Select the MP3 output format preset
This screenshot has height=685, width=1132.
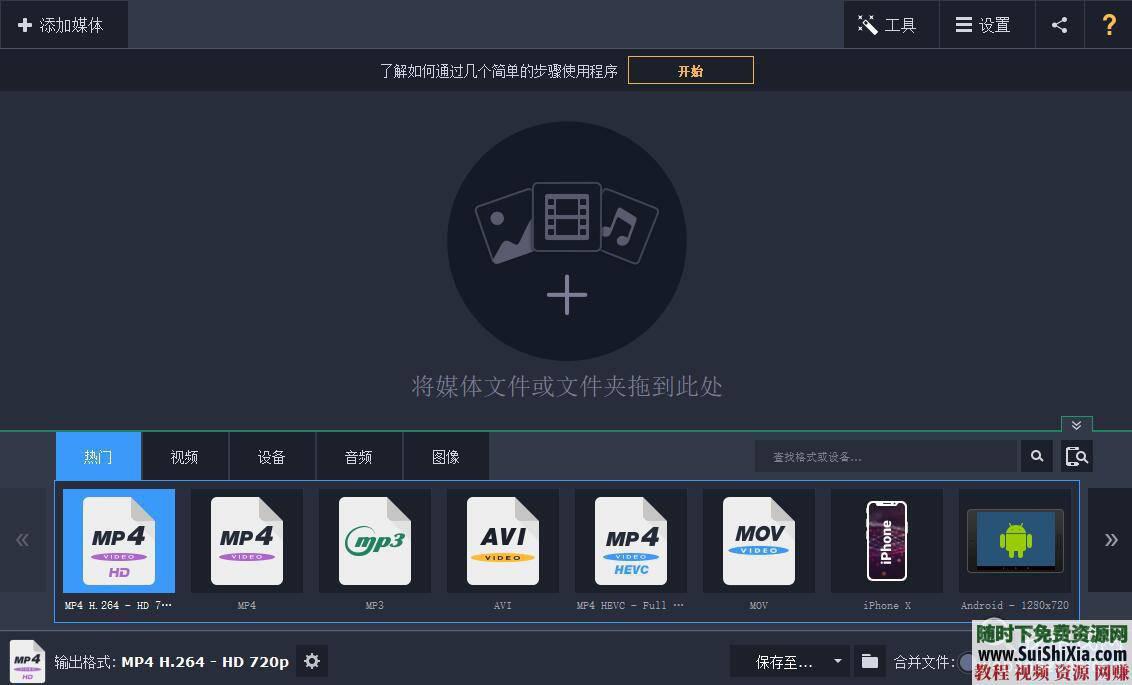click(374, 540)
